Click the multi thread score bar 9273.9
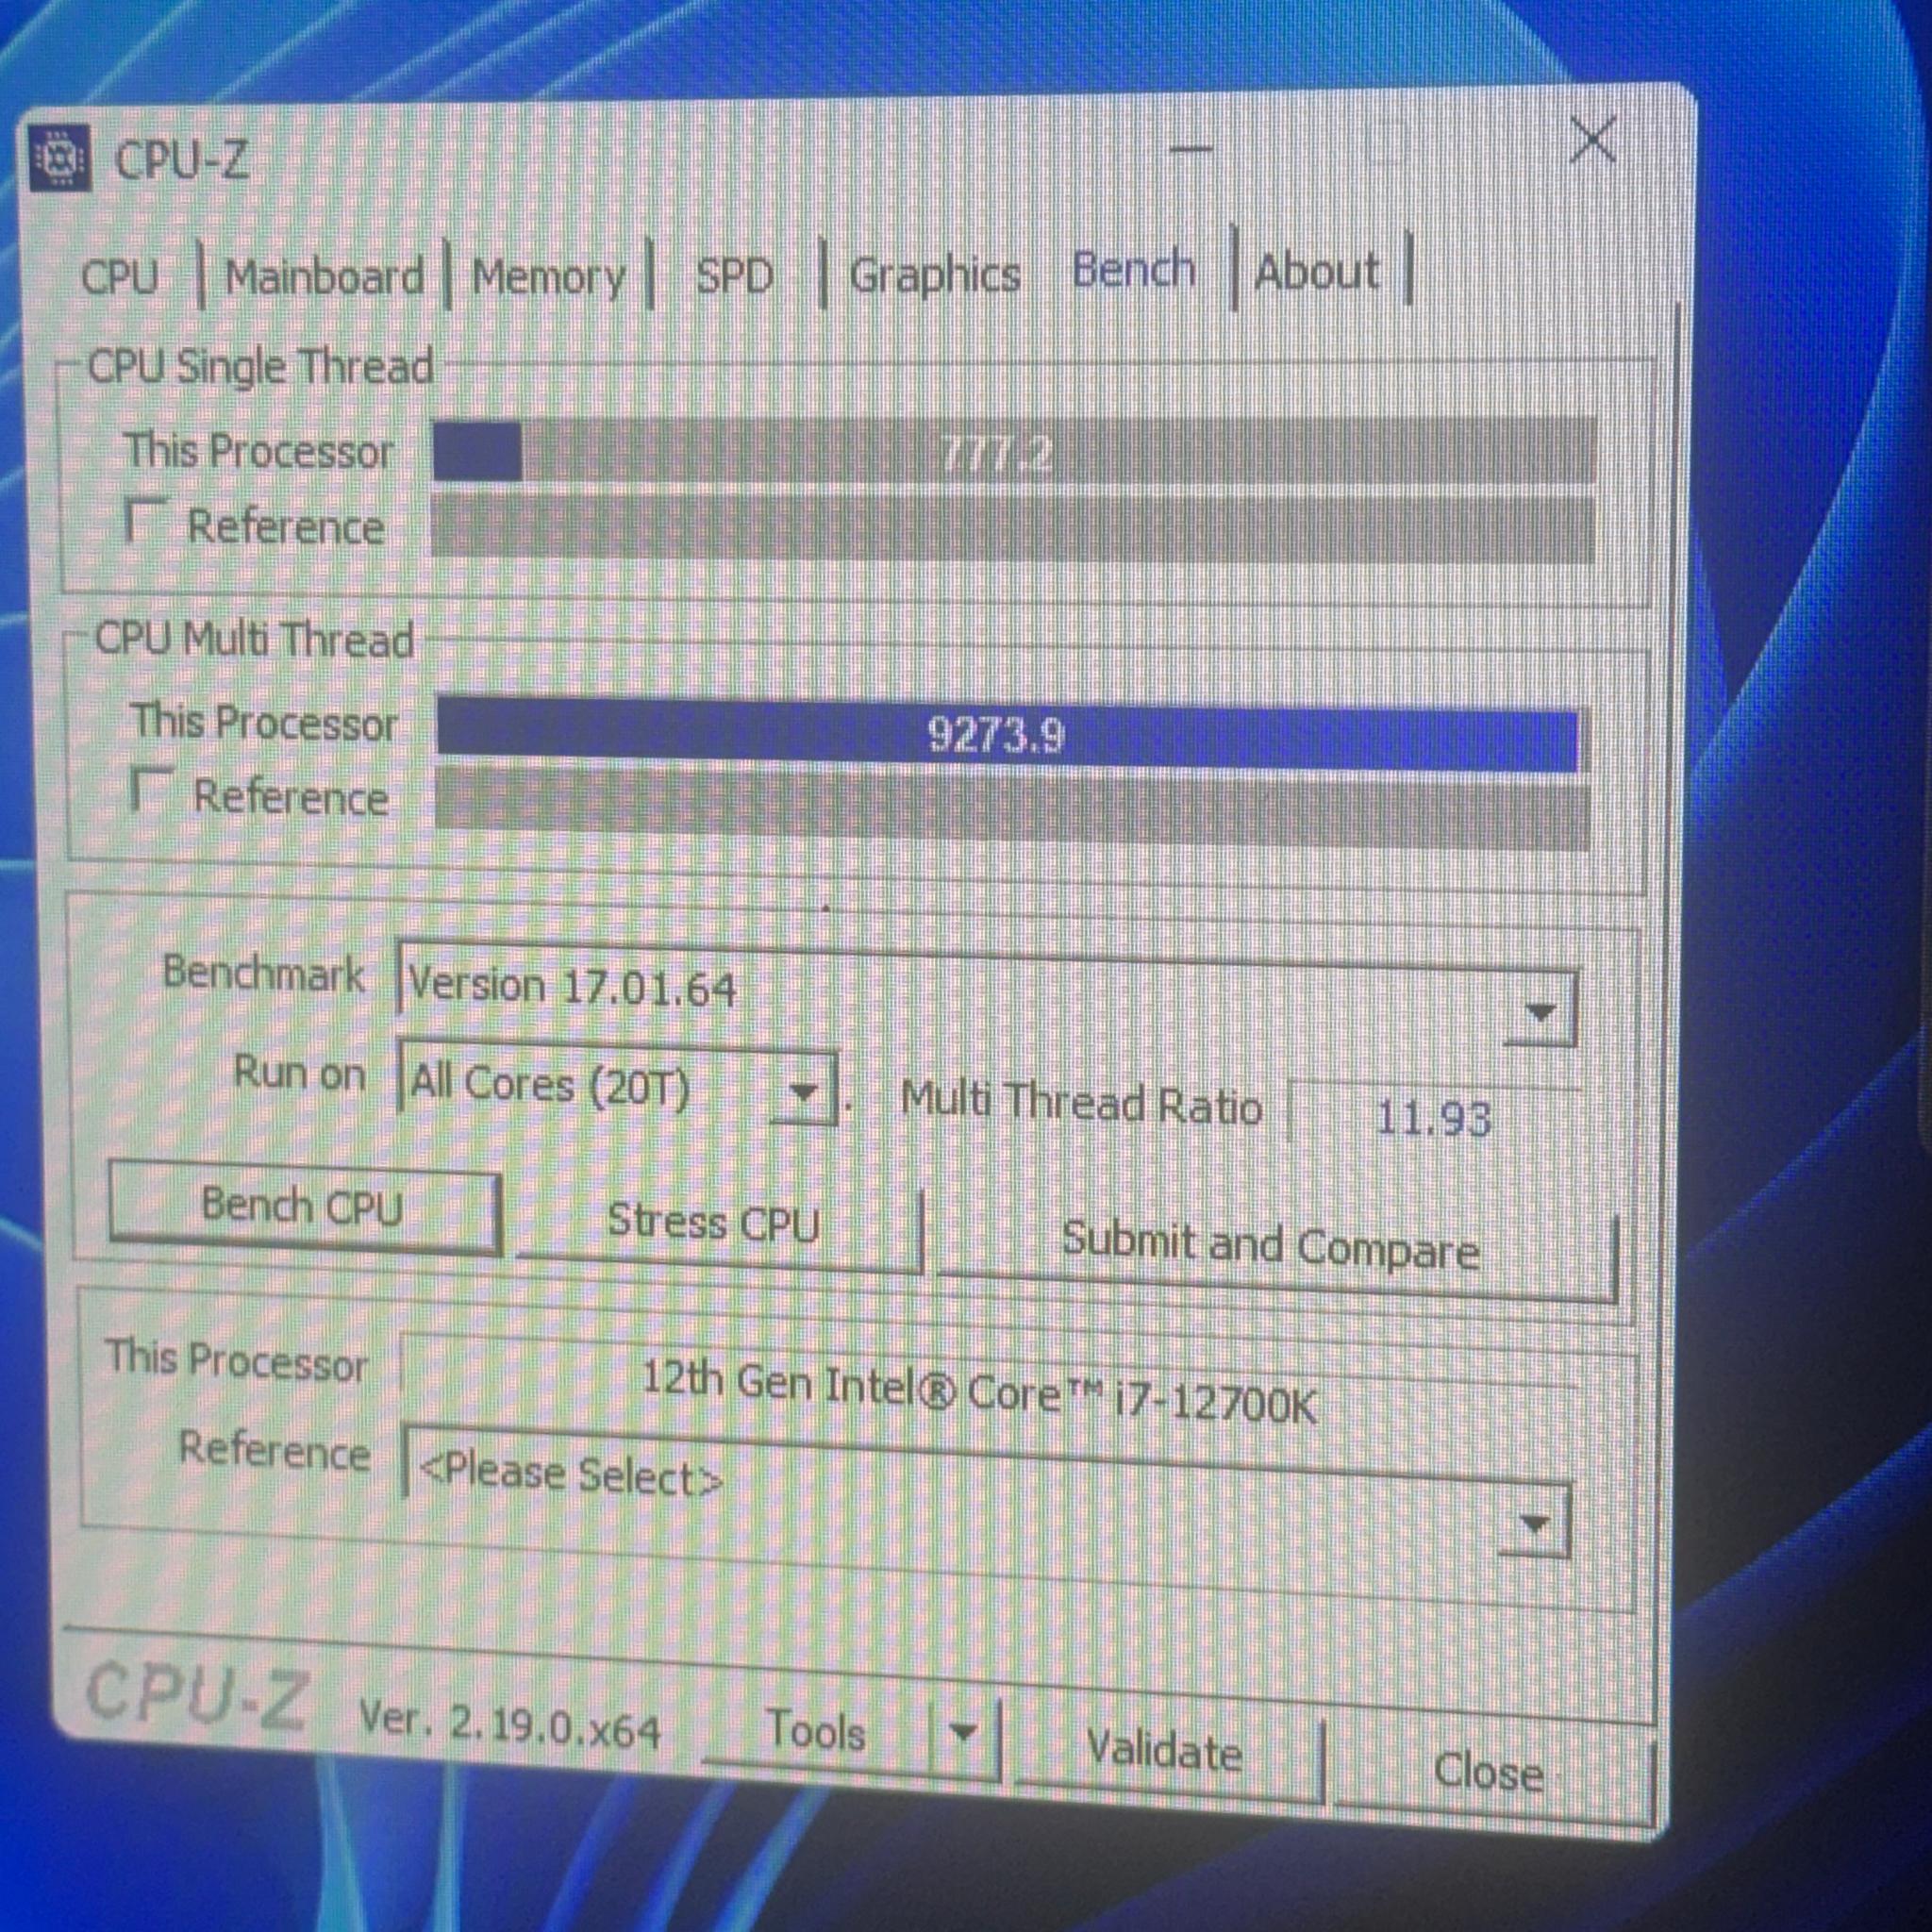 click(1010, 735)
